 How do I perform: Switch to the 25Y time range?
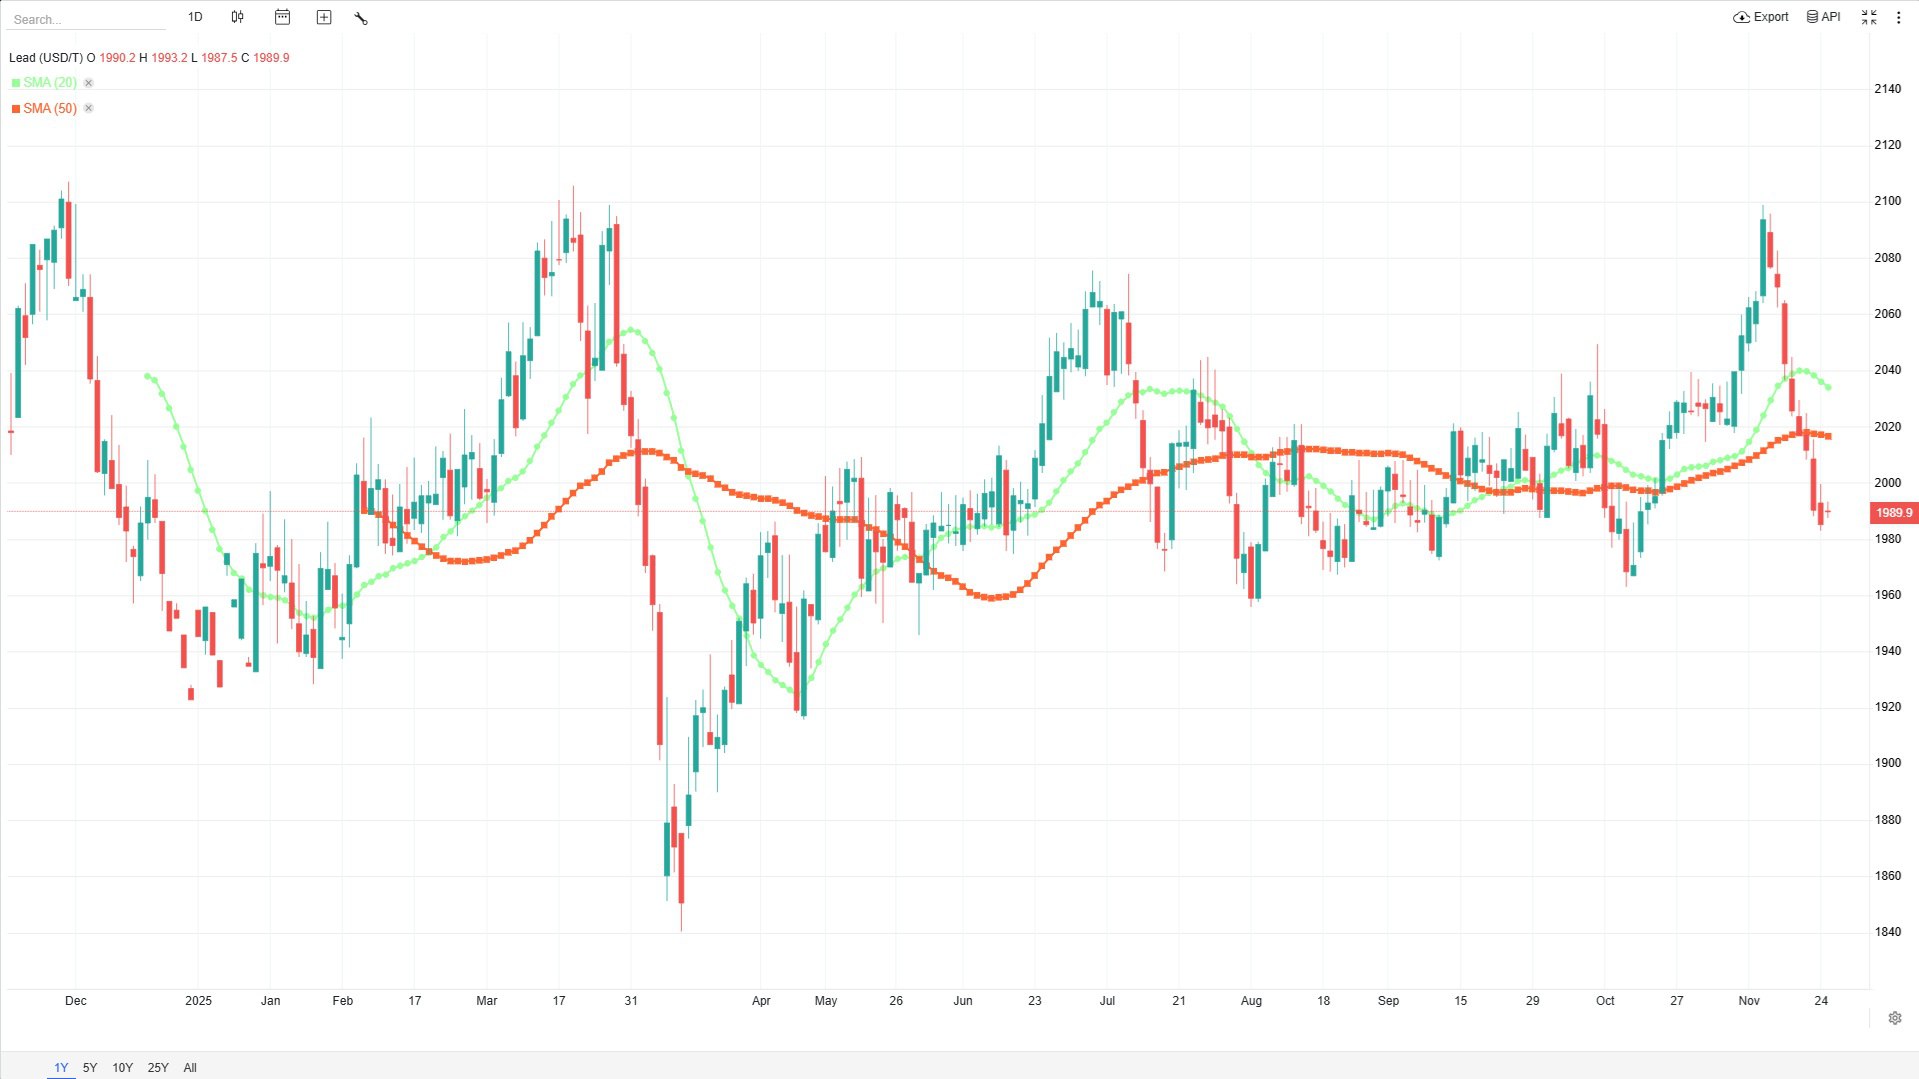click(x=158, y=1067)
